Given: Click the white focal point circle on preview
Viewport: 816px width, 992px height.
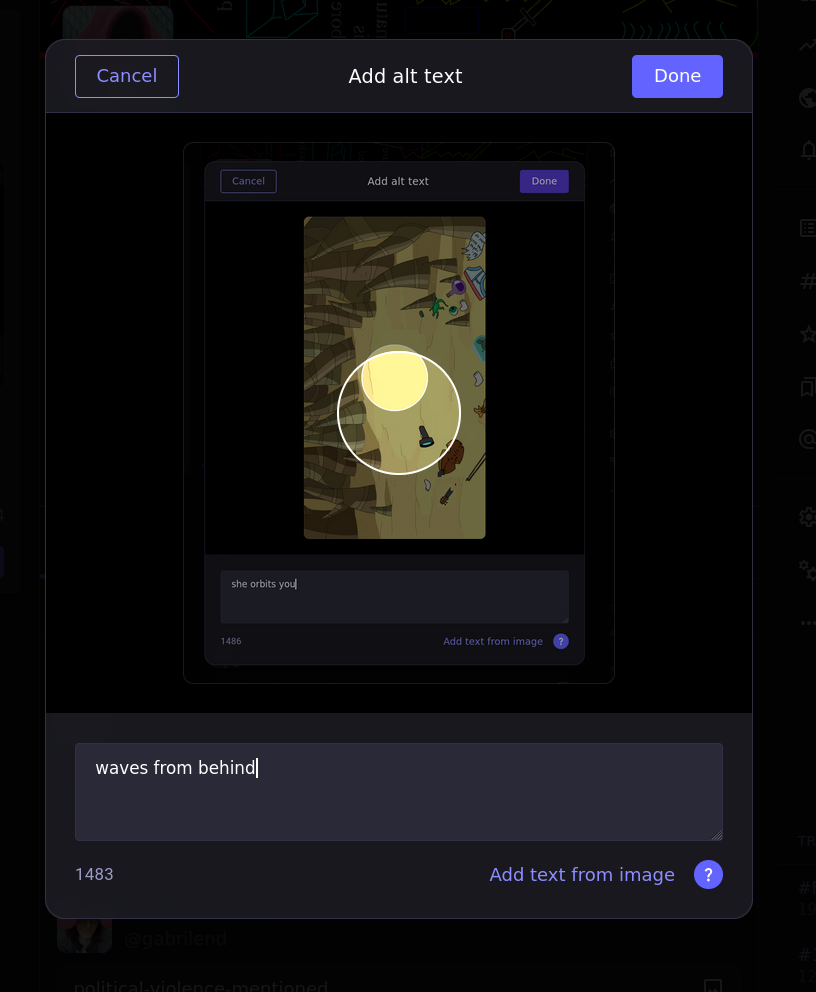Looking at the screenshot, I should (x=399, y=412).
